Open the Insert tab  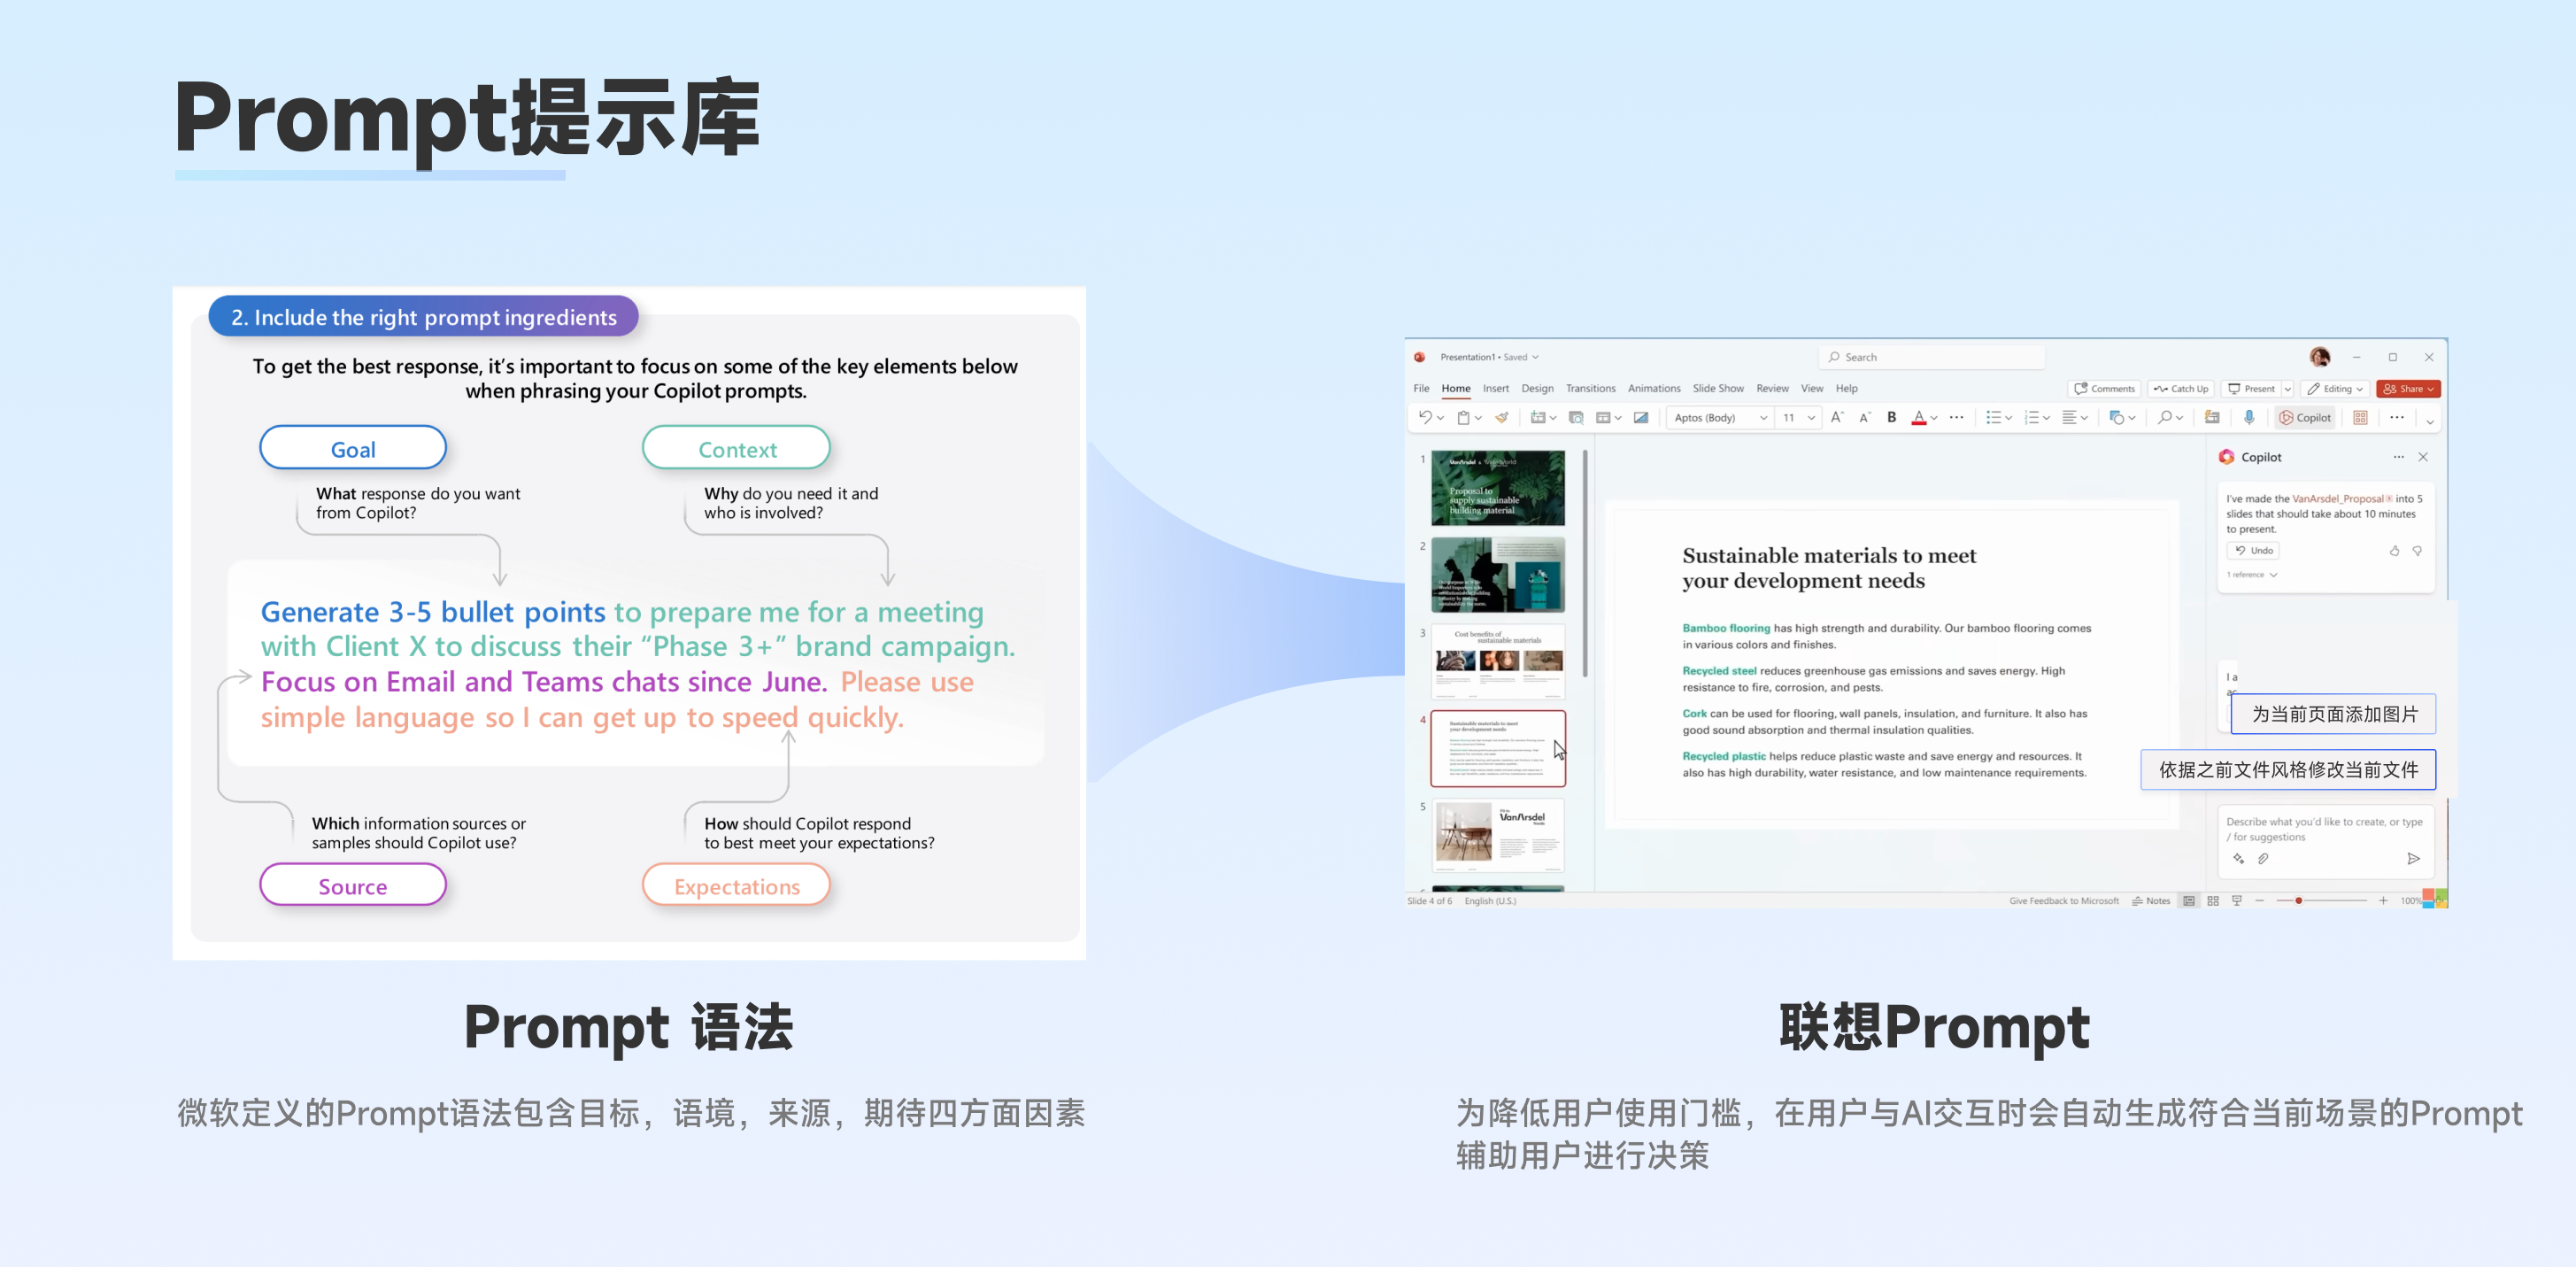1495,388
